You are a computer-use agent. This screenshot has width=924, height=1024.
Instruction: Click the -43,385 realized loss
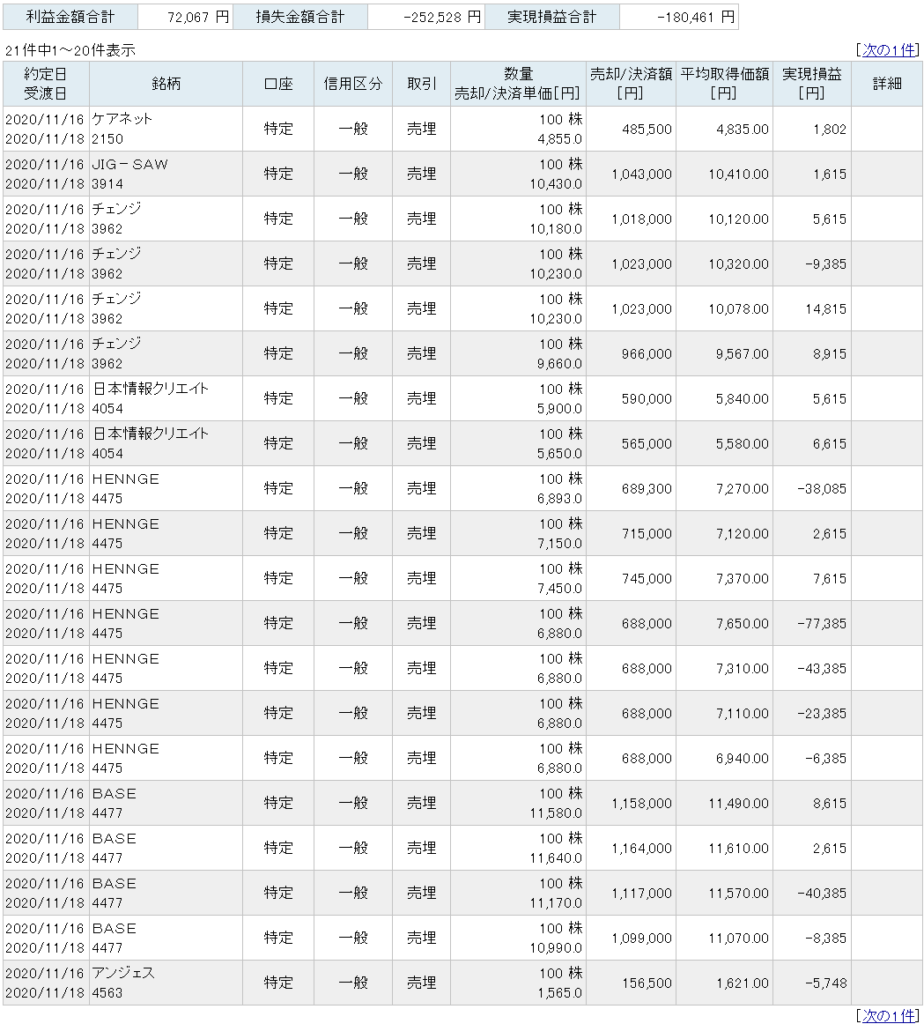pos(821,669)
